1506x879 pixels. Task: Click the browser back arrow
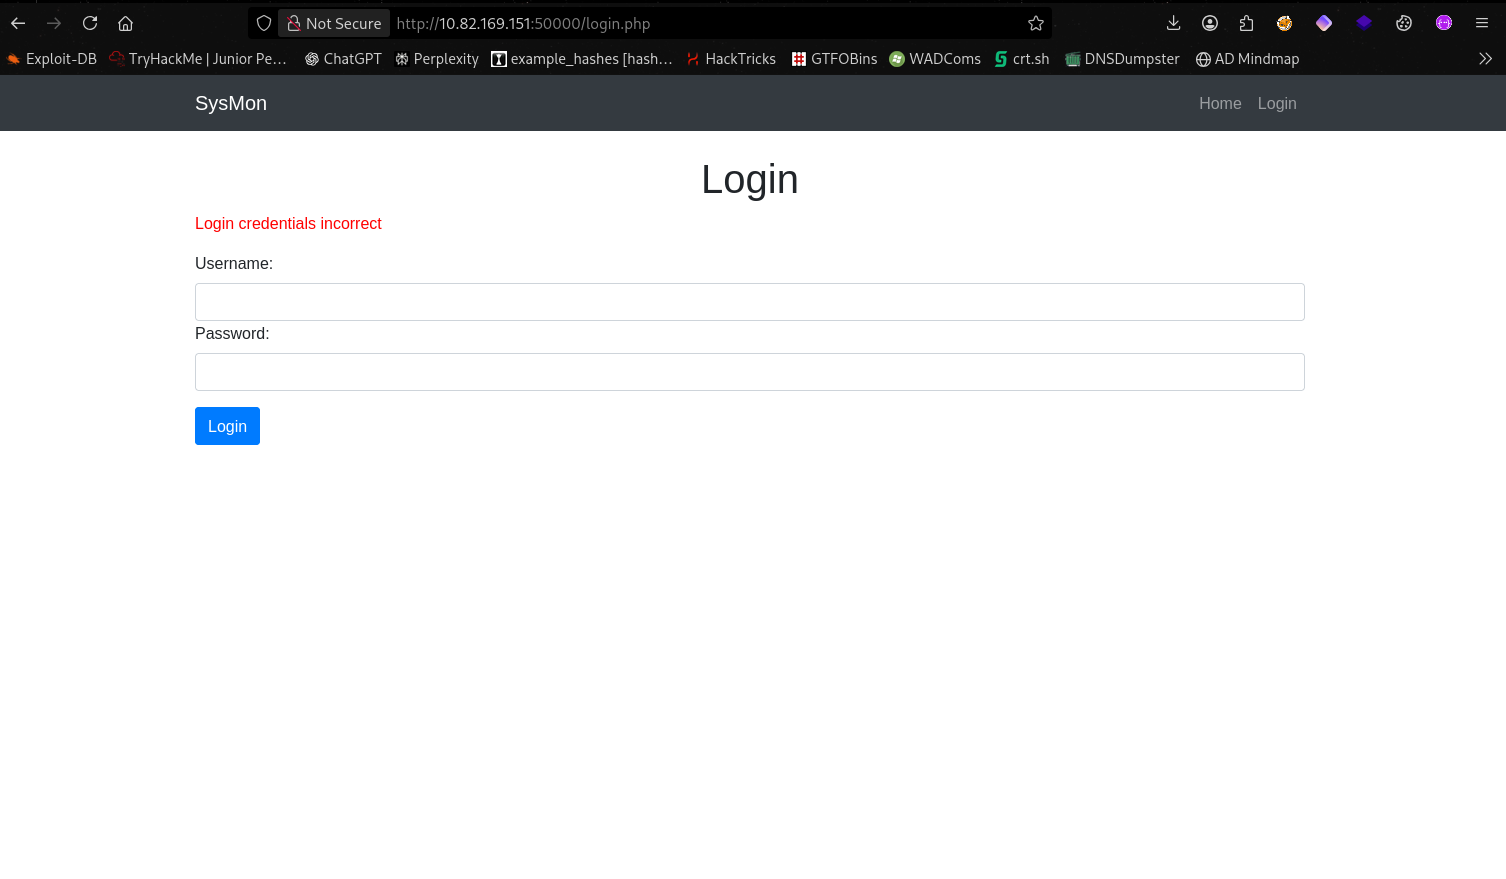[x=18, y=23]
